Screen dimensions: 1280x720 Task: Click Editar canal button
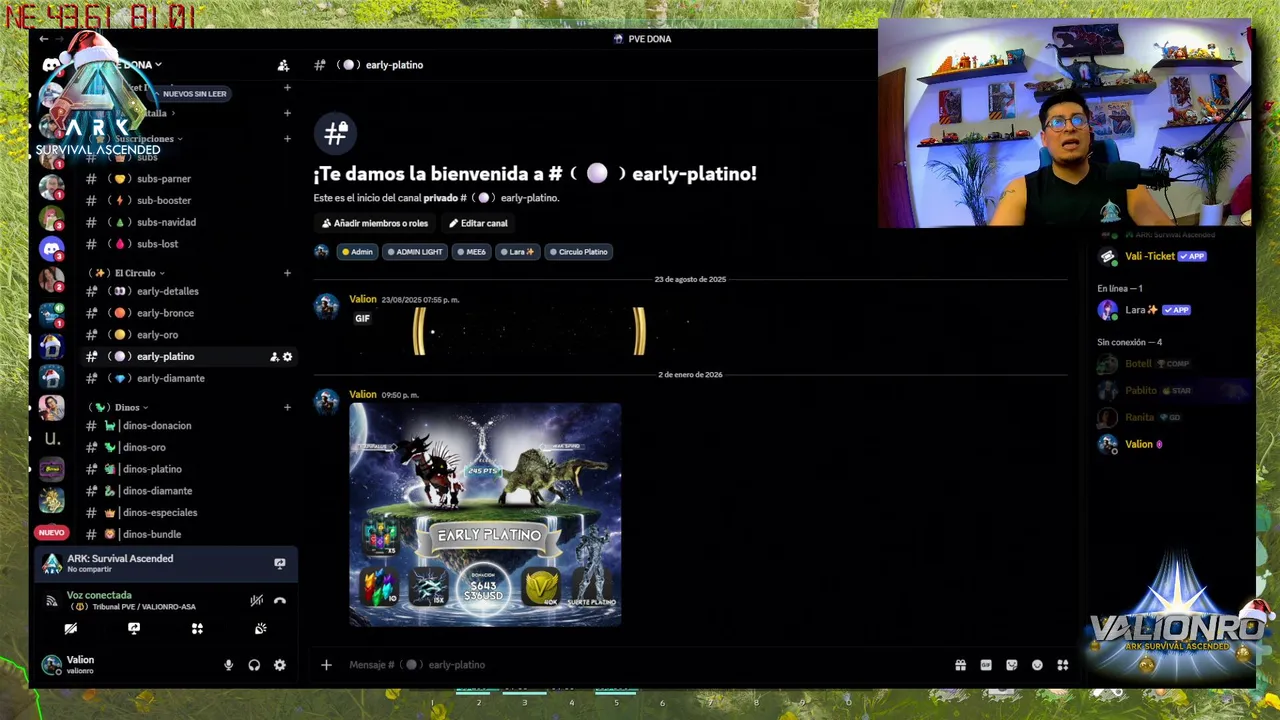tap(478, 224)
